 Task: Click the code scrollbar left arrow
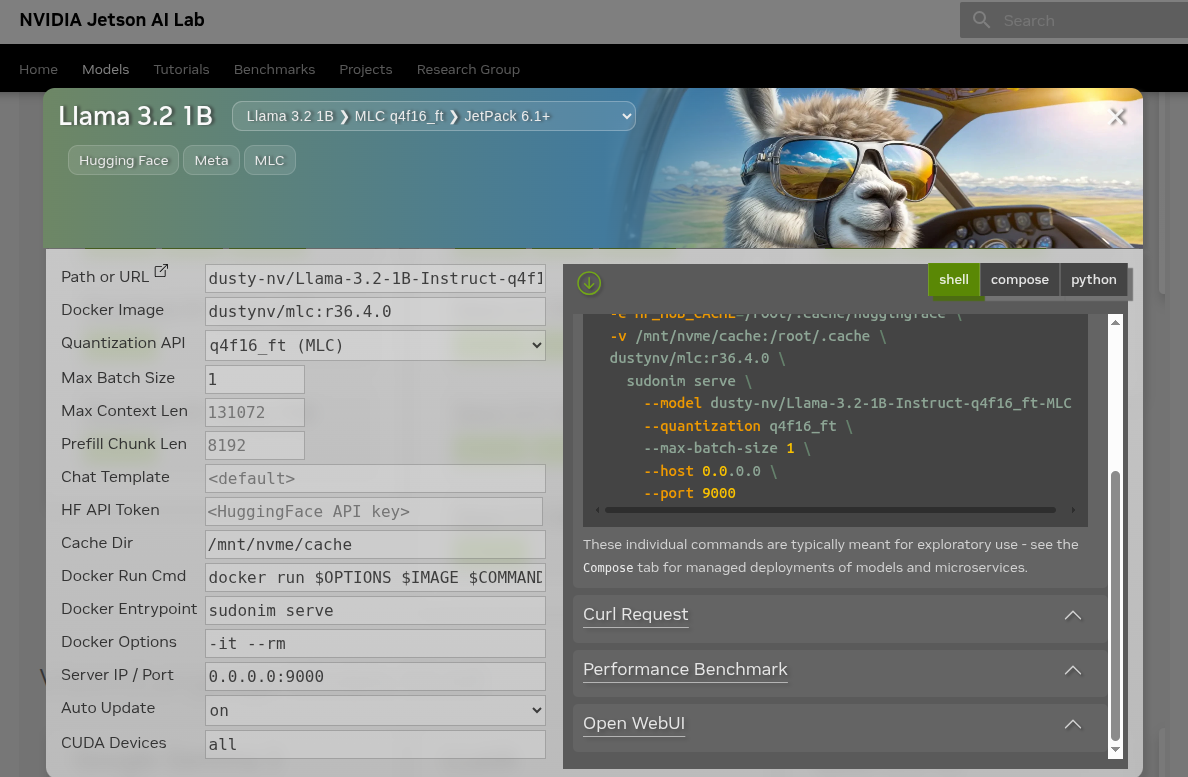click(x=598, y=510)
